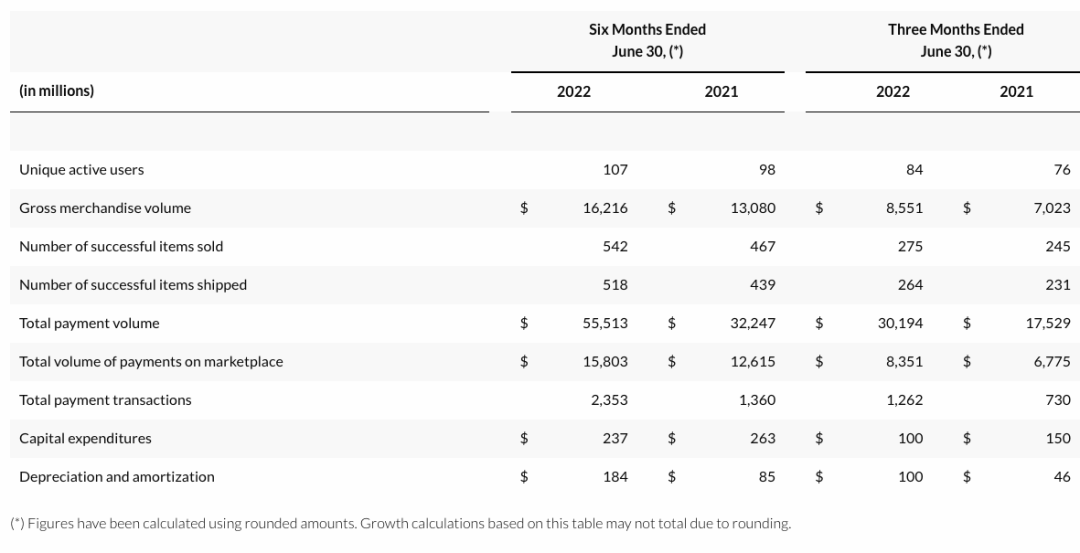Select the '(in millions)' header label
The height and width of the screenshot is (553, 1080).
pos(56,91)
